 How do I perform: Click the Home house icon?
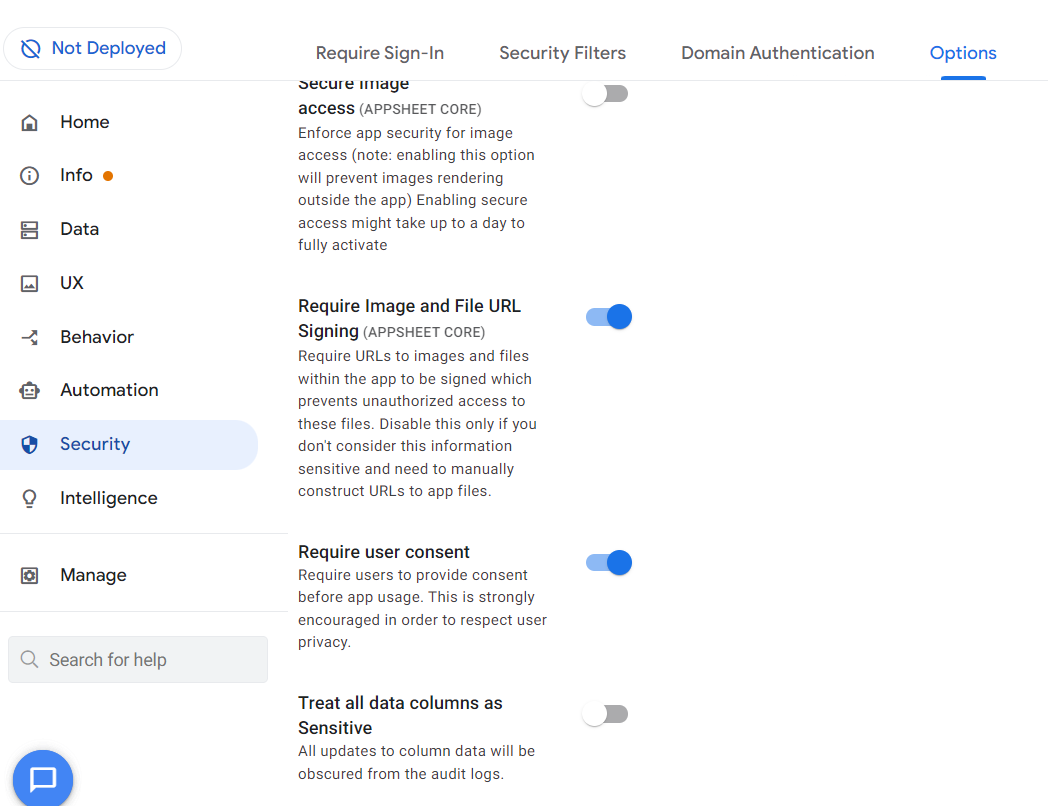[x=29, y=122]
